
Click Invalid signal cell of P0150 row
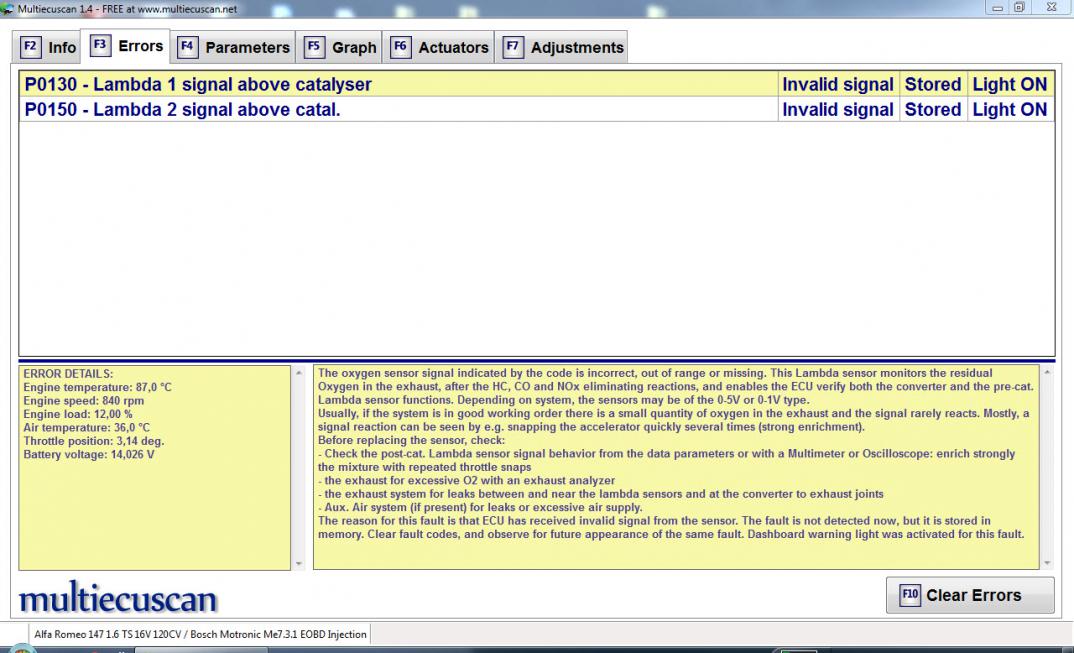[x=838, y=110]
